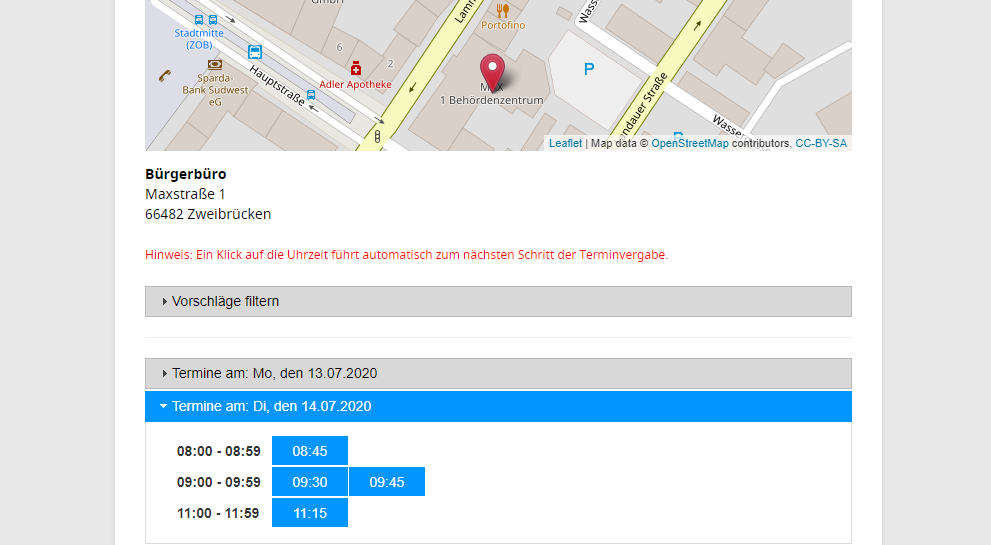Image resolution: width=991 pixels, height=545 pixels.
Task: Pick the 11:15 appointment time
Action: tap(310, 513)
